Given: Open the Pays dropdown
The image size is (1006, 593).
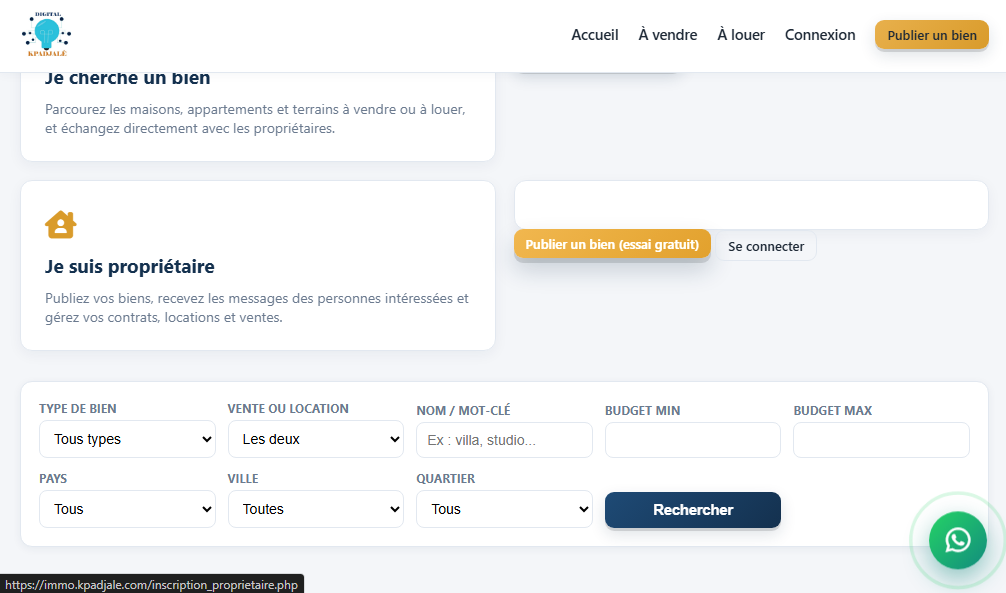Looking at the screenshot, I should (x=127, y=509).
